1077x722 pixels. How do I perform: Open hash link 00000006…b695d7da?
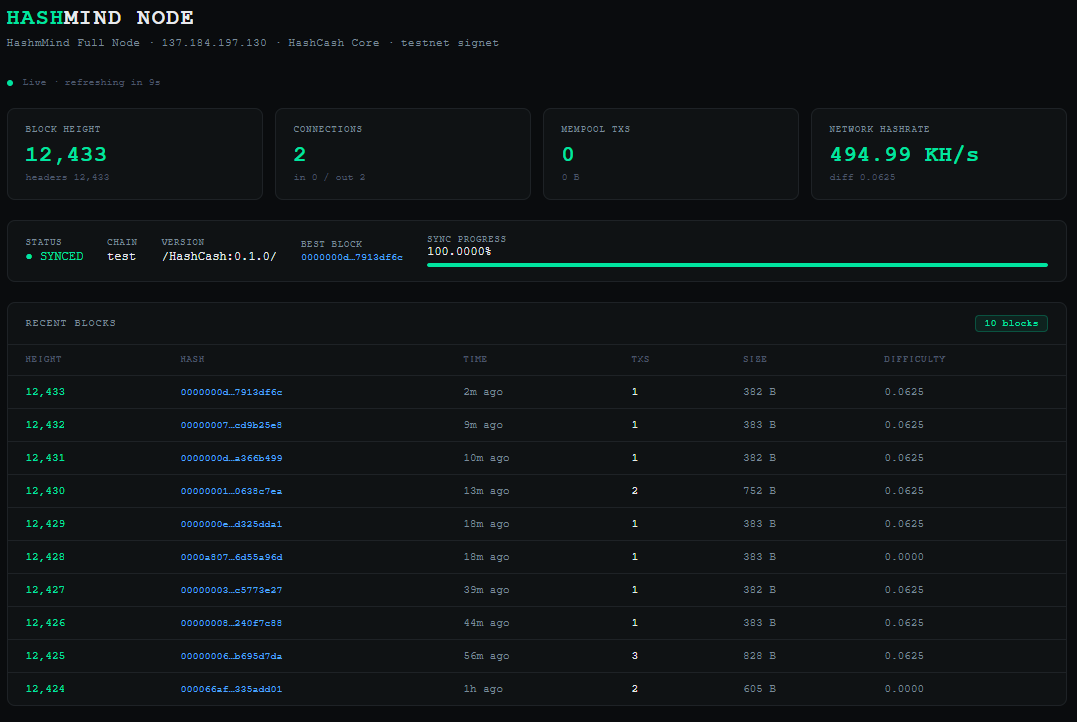[231, 656]
